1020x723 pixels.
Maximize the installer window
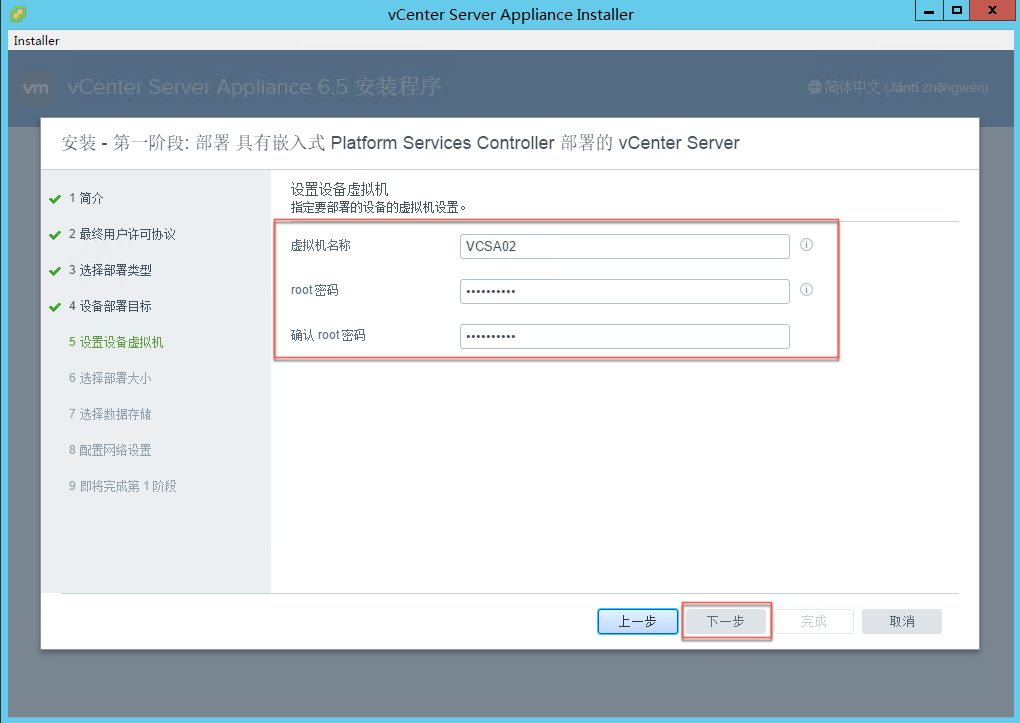coord(956,10)
